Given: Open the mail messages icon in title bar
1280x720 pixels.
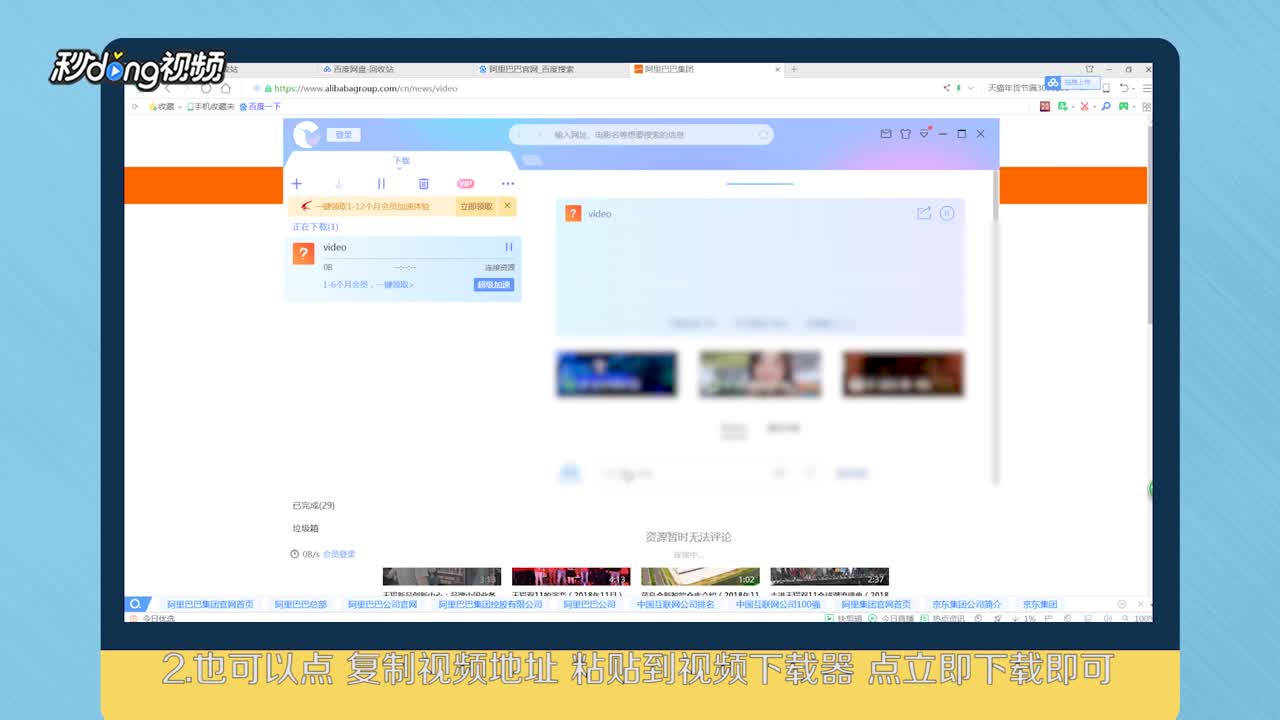Looking at the screenshot, I should click(885, 134).
